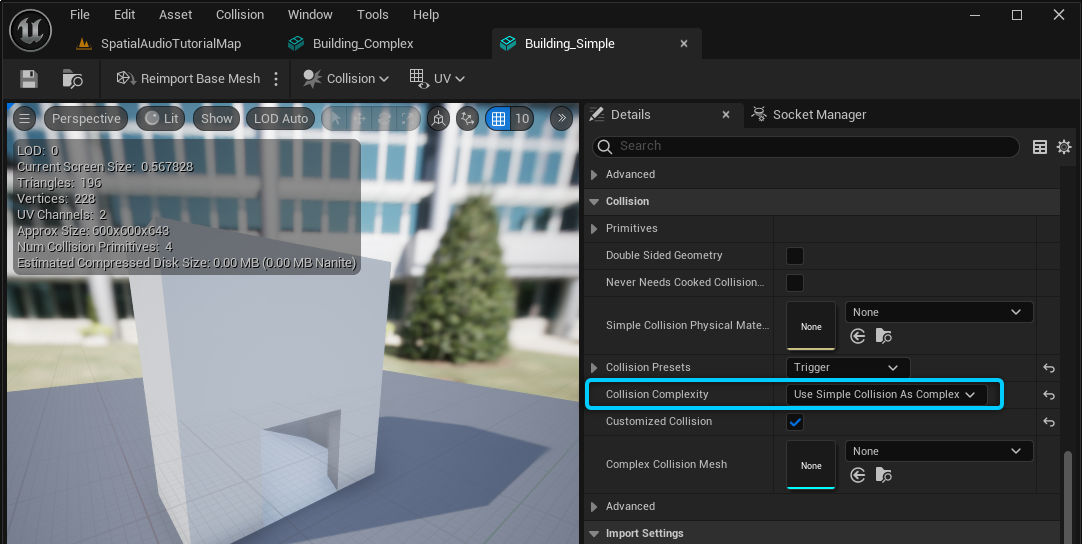Expand the Primitives section

pyautogui.click(x=594, y=228)
